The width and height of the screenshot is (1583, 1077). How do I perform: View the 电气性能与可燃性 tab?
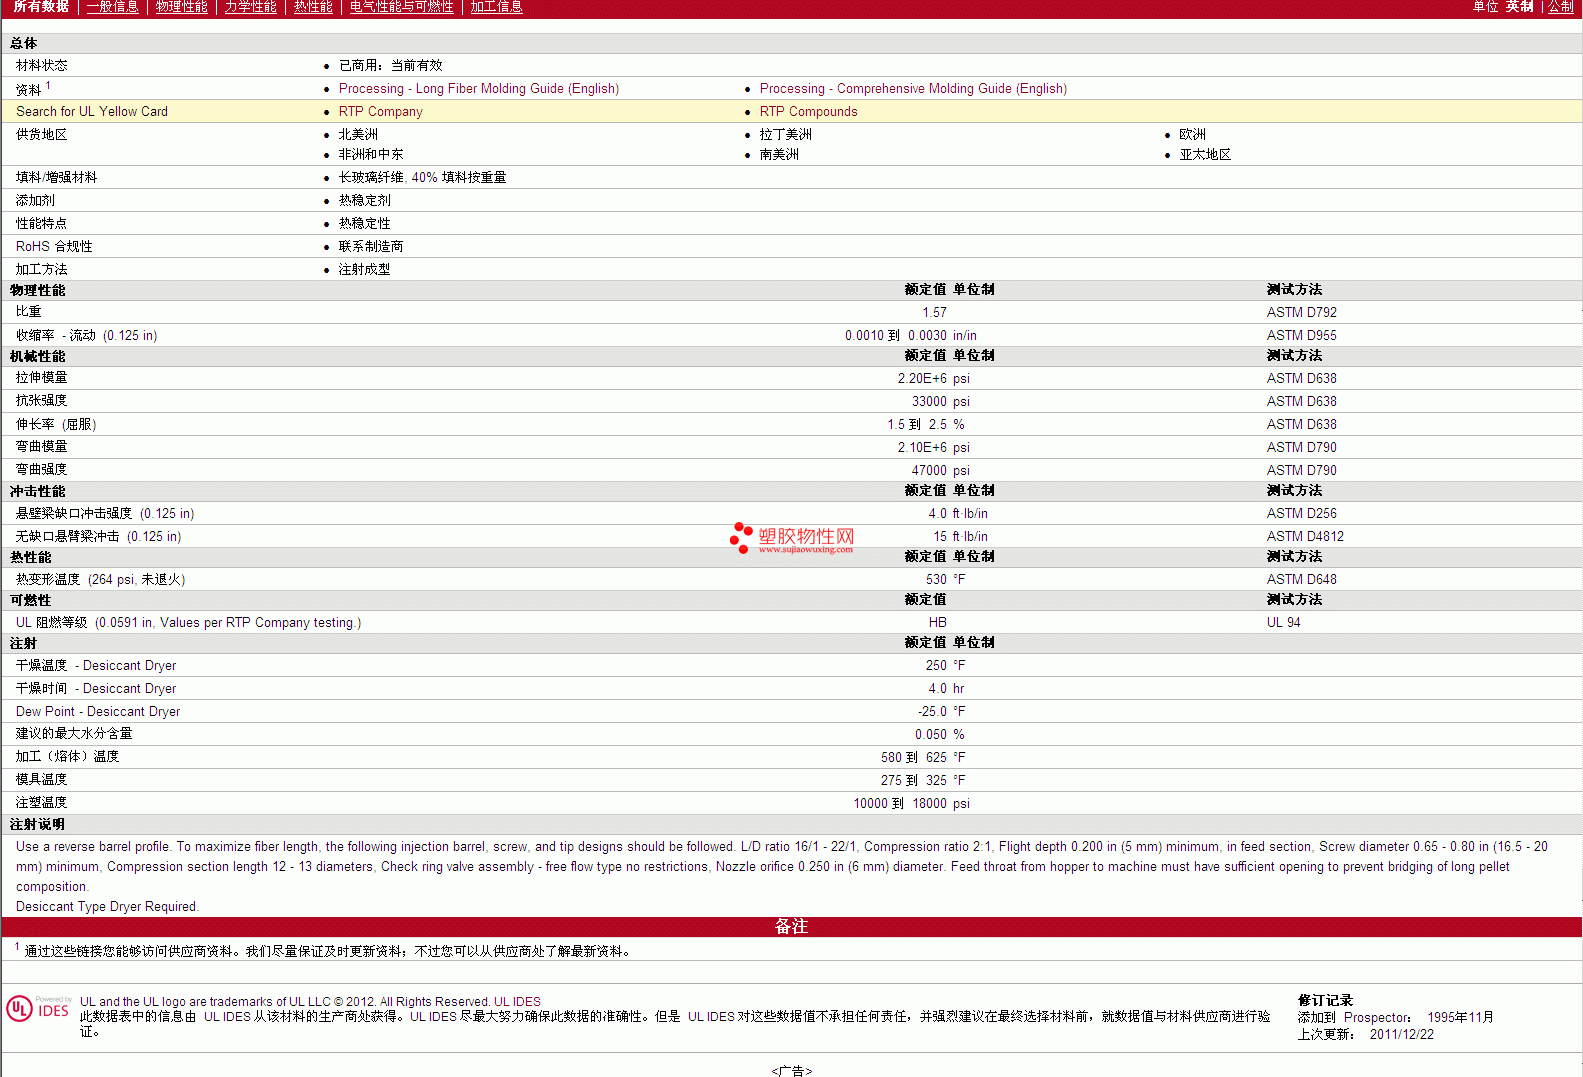click(x=402, y=7)
